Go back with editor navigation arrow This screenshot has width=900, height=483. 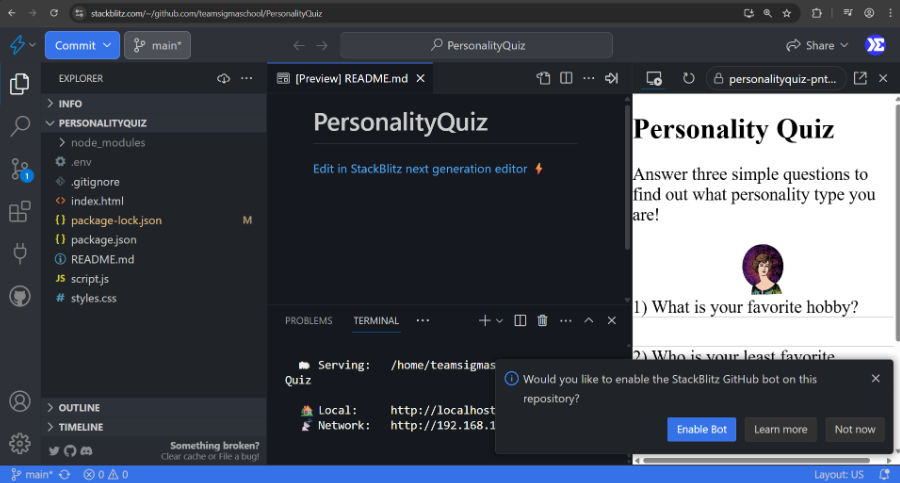[298, 45]
